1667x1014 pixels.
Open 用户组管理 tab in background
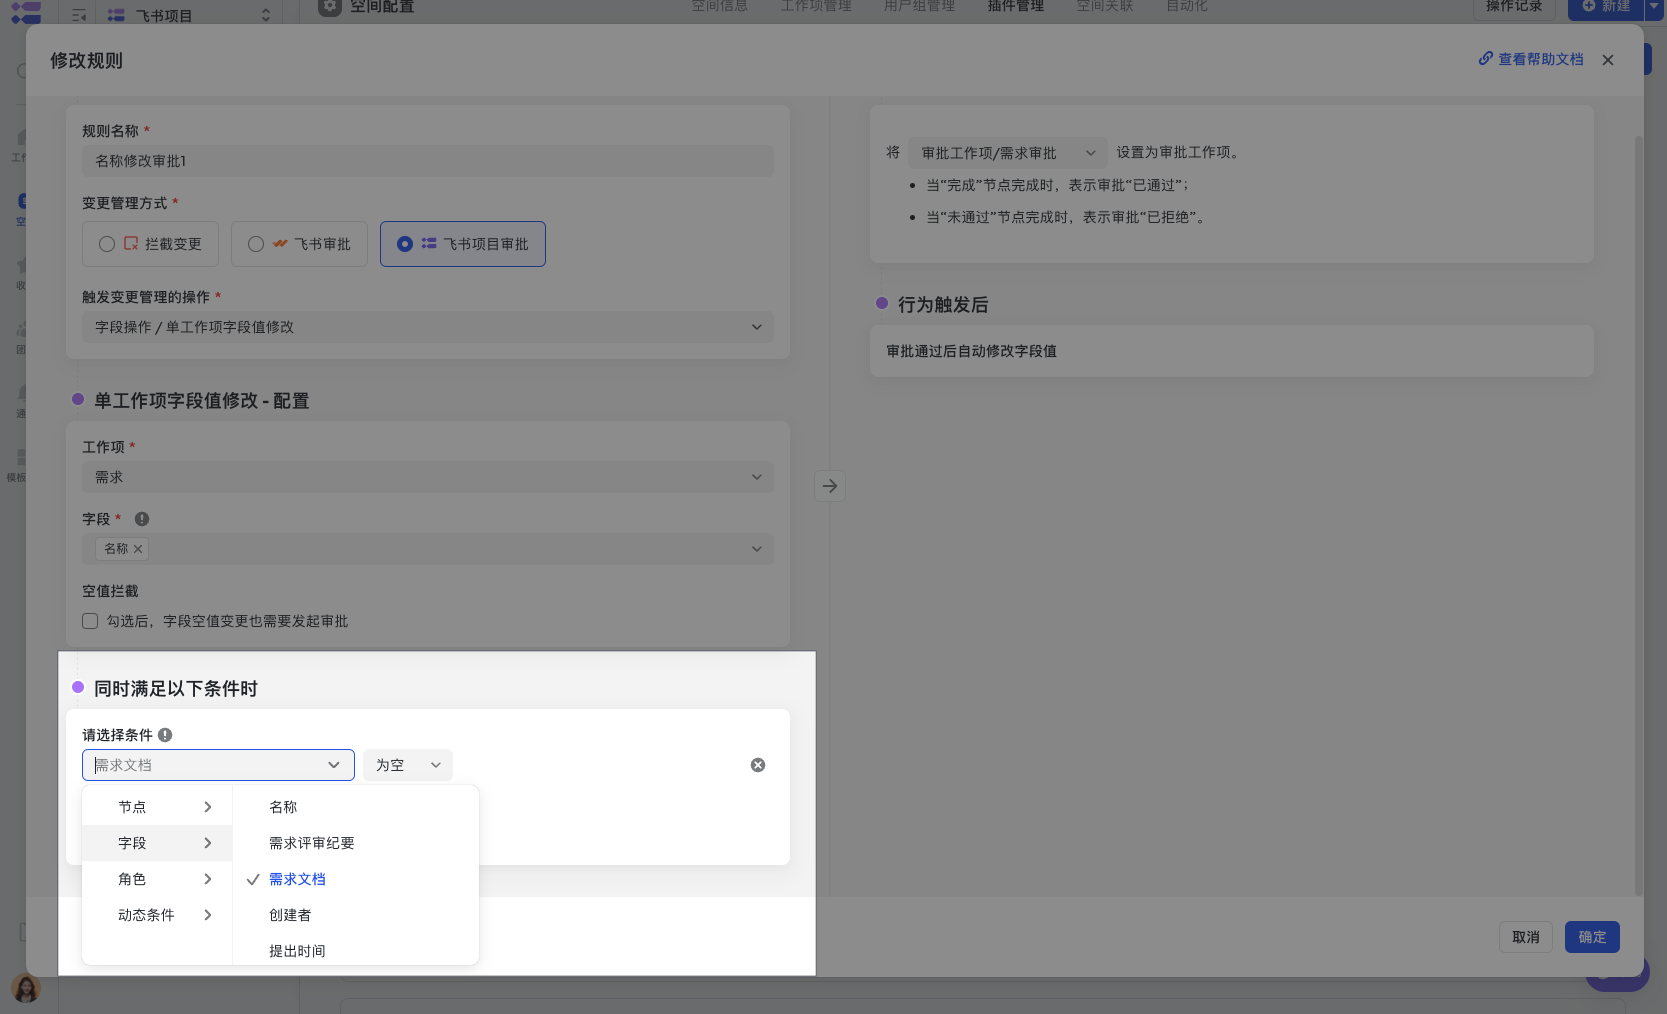(920, 6)
